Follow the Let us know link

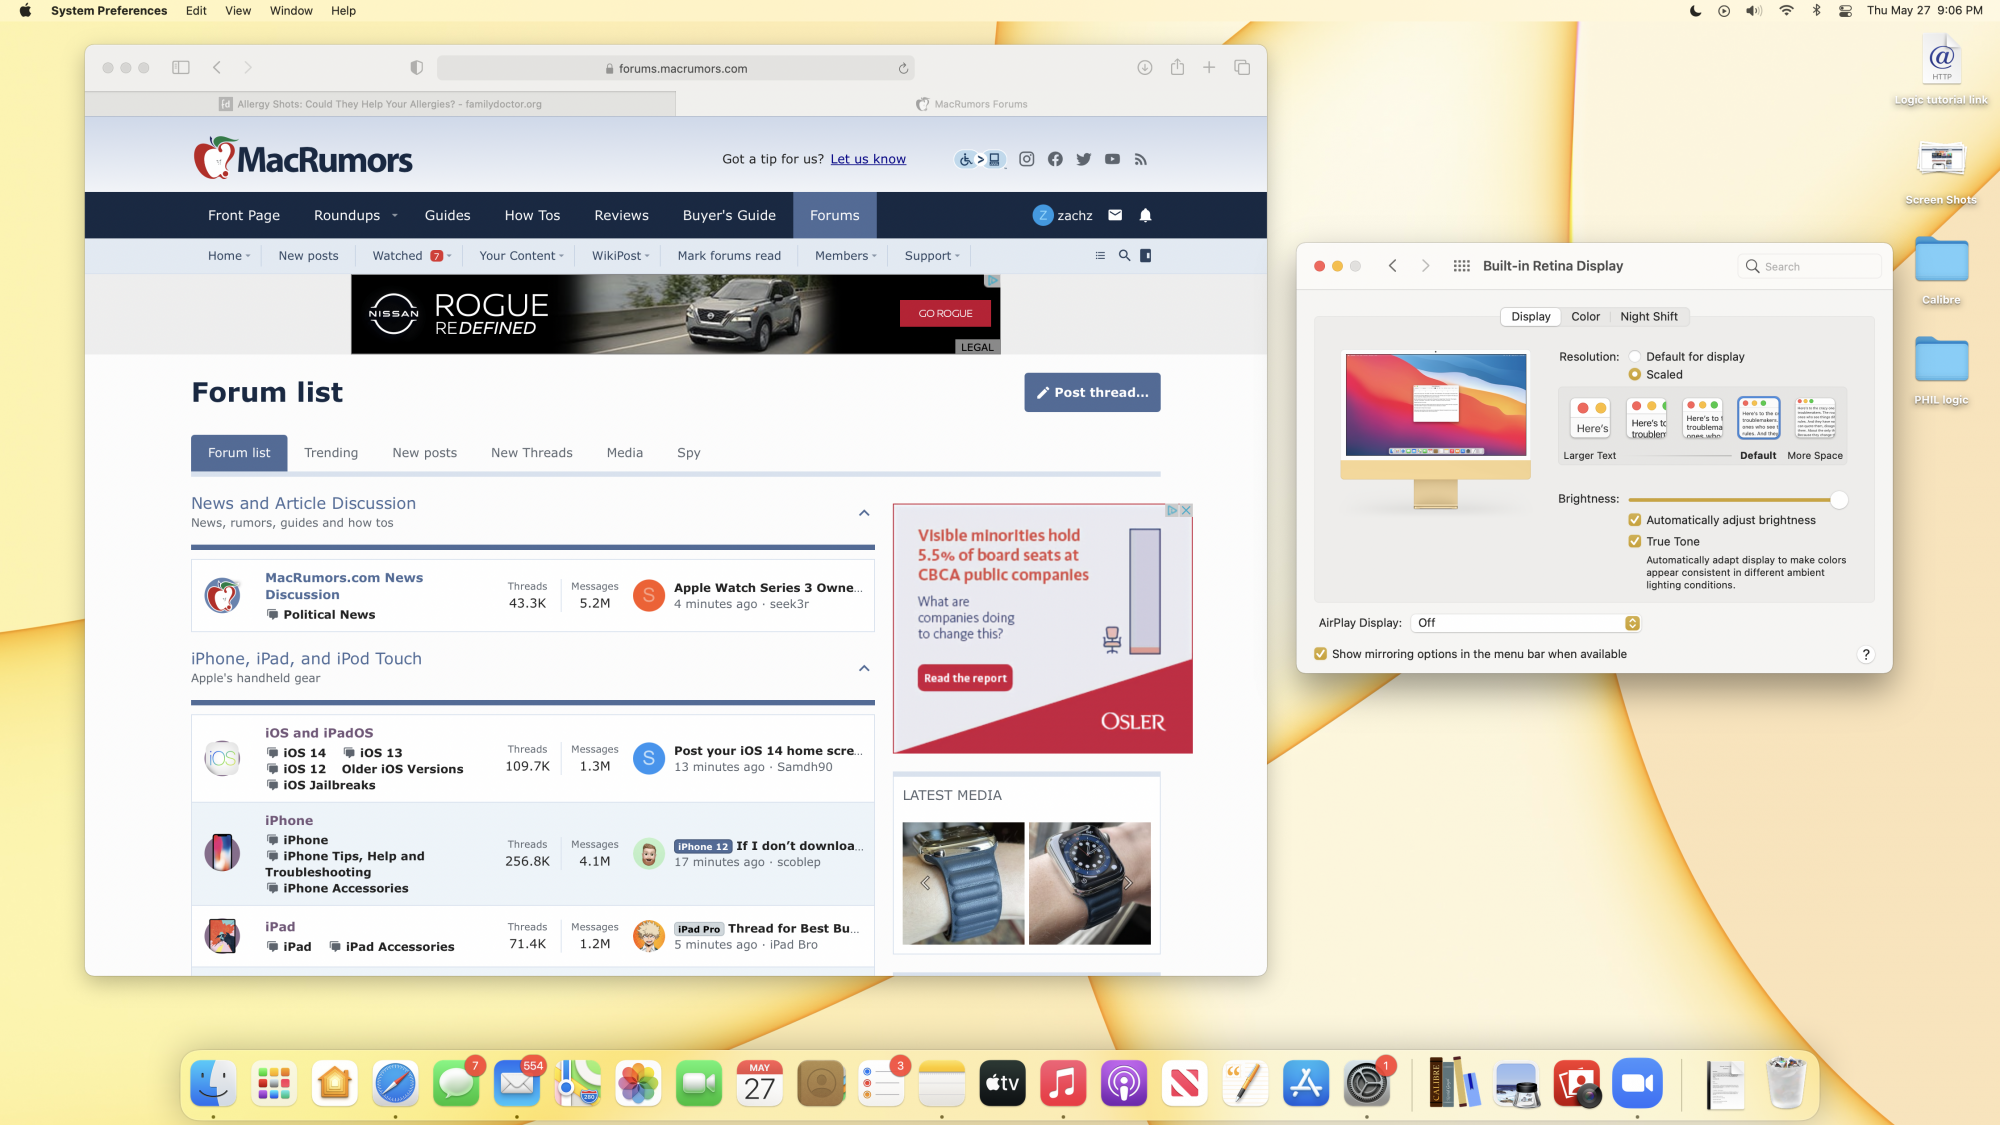867,159
